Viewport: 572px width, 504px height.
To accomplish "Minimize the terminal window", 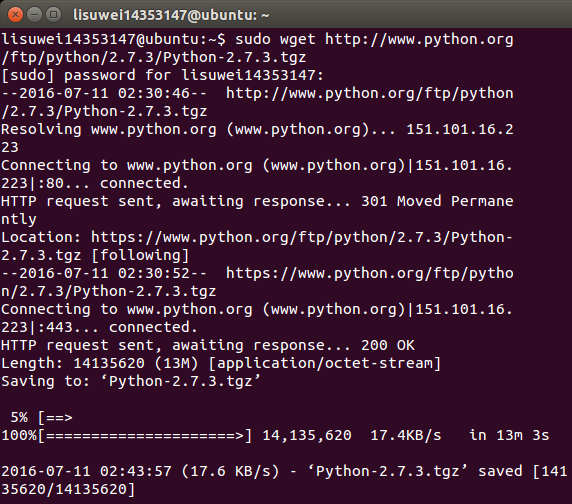I will 34,15.
